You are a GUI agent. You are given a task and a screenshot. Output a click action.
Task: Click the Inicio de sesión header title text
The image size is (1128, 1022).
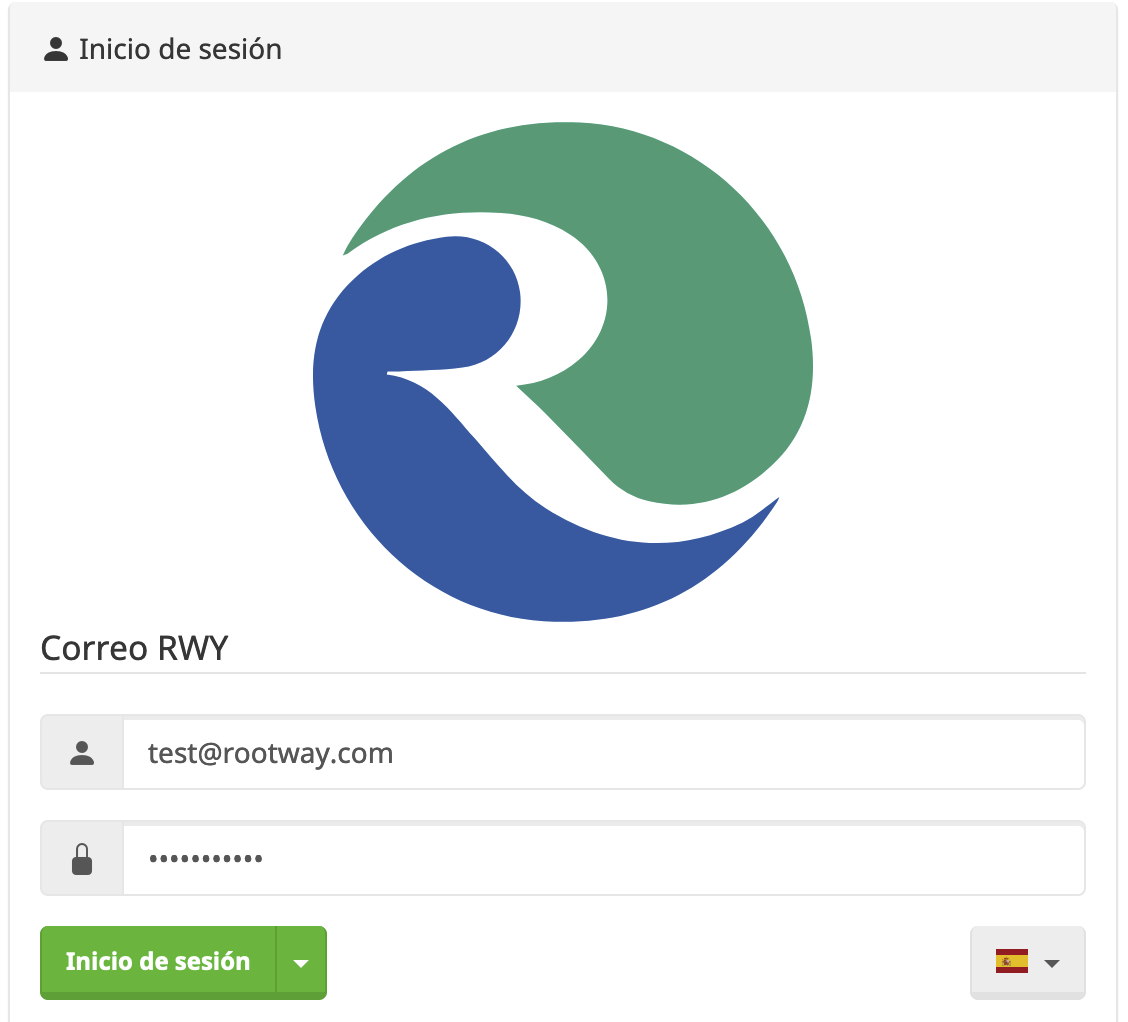(181, 50)
